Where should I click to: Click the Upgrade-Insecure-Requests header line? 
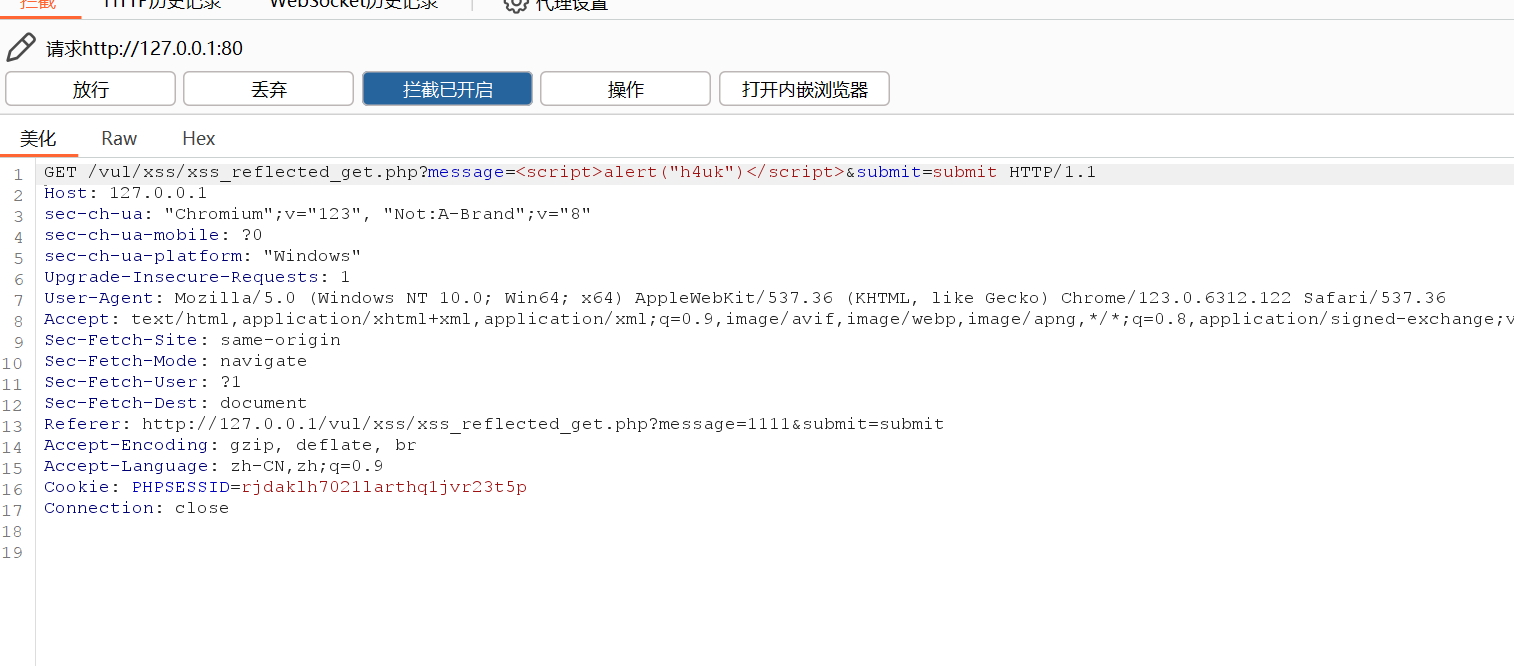[197, 277]
